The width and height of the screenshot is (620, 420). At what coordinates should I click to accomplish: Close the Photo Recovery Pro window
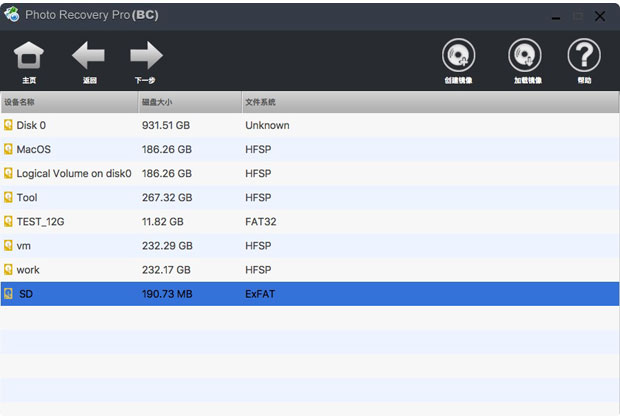coord(600,16)
